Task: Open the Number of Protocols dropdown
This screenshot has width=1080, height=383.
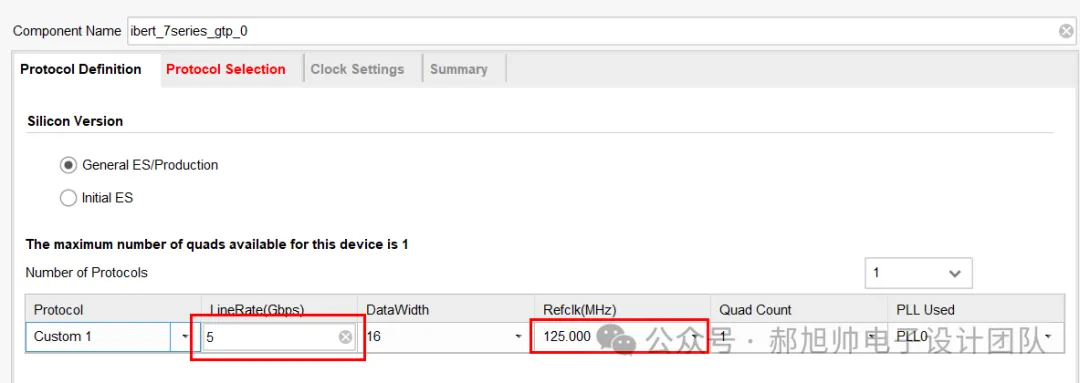Action: 919,273
